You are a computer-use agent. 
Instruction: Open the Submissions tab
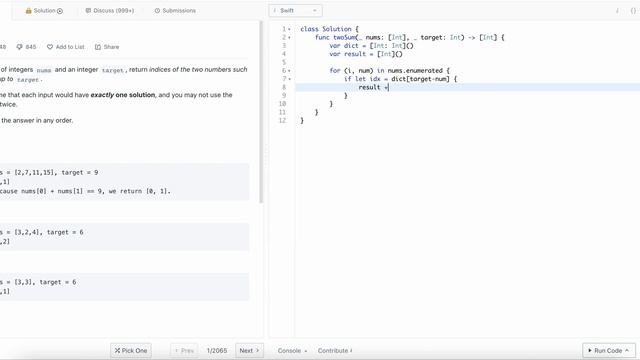(175, 11)
